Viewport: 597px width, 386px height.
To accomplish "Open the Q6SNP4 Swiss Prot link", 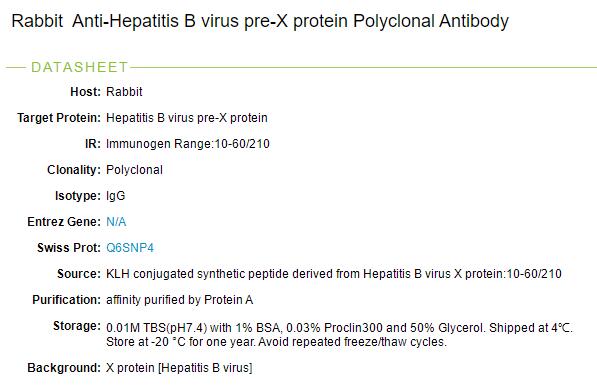I will (130, 248).
